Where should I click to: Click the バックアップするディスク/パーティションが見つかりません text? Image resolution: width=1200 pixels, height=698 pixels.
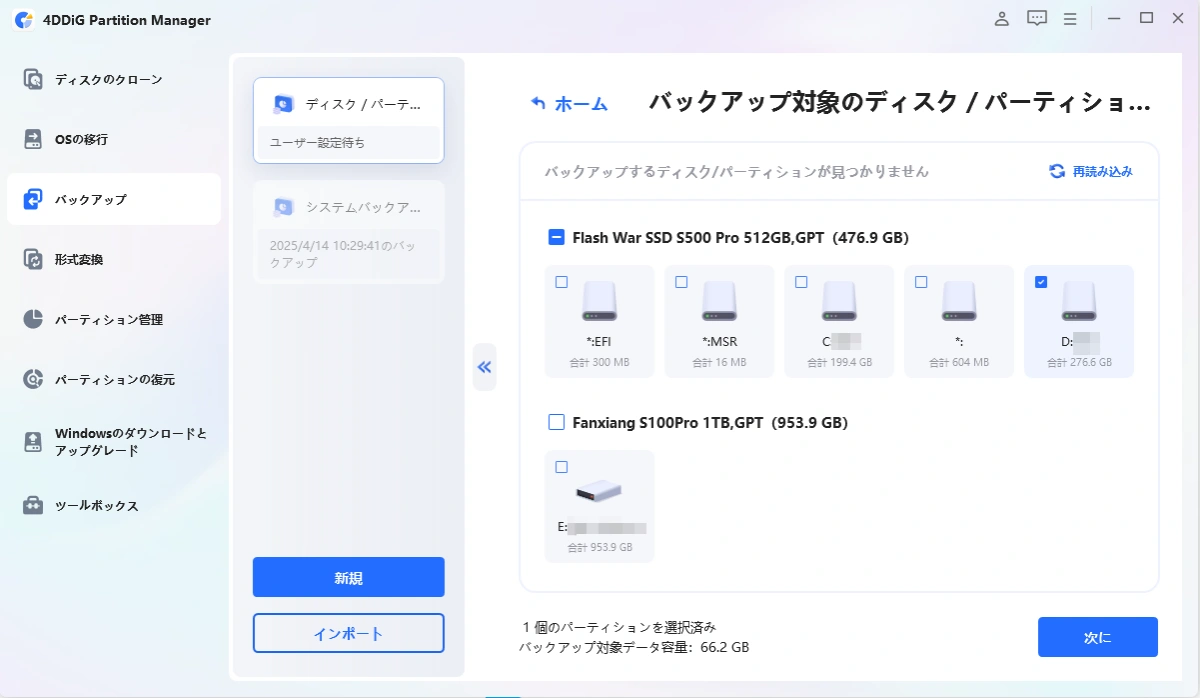pos(736,172)
